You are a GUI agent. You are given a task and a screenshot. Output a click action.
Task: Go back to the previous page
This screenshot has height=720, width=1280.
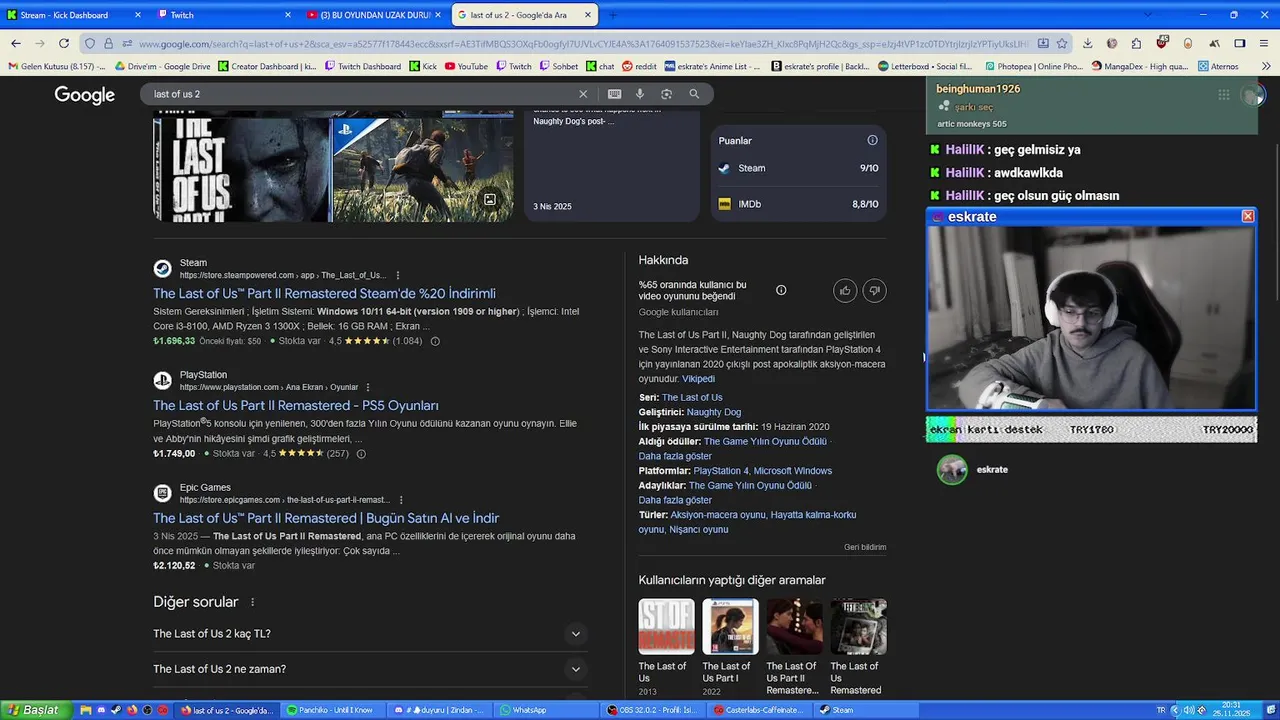tap(16, 43)
